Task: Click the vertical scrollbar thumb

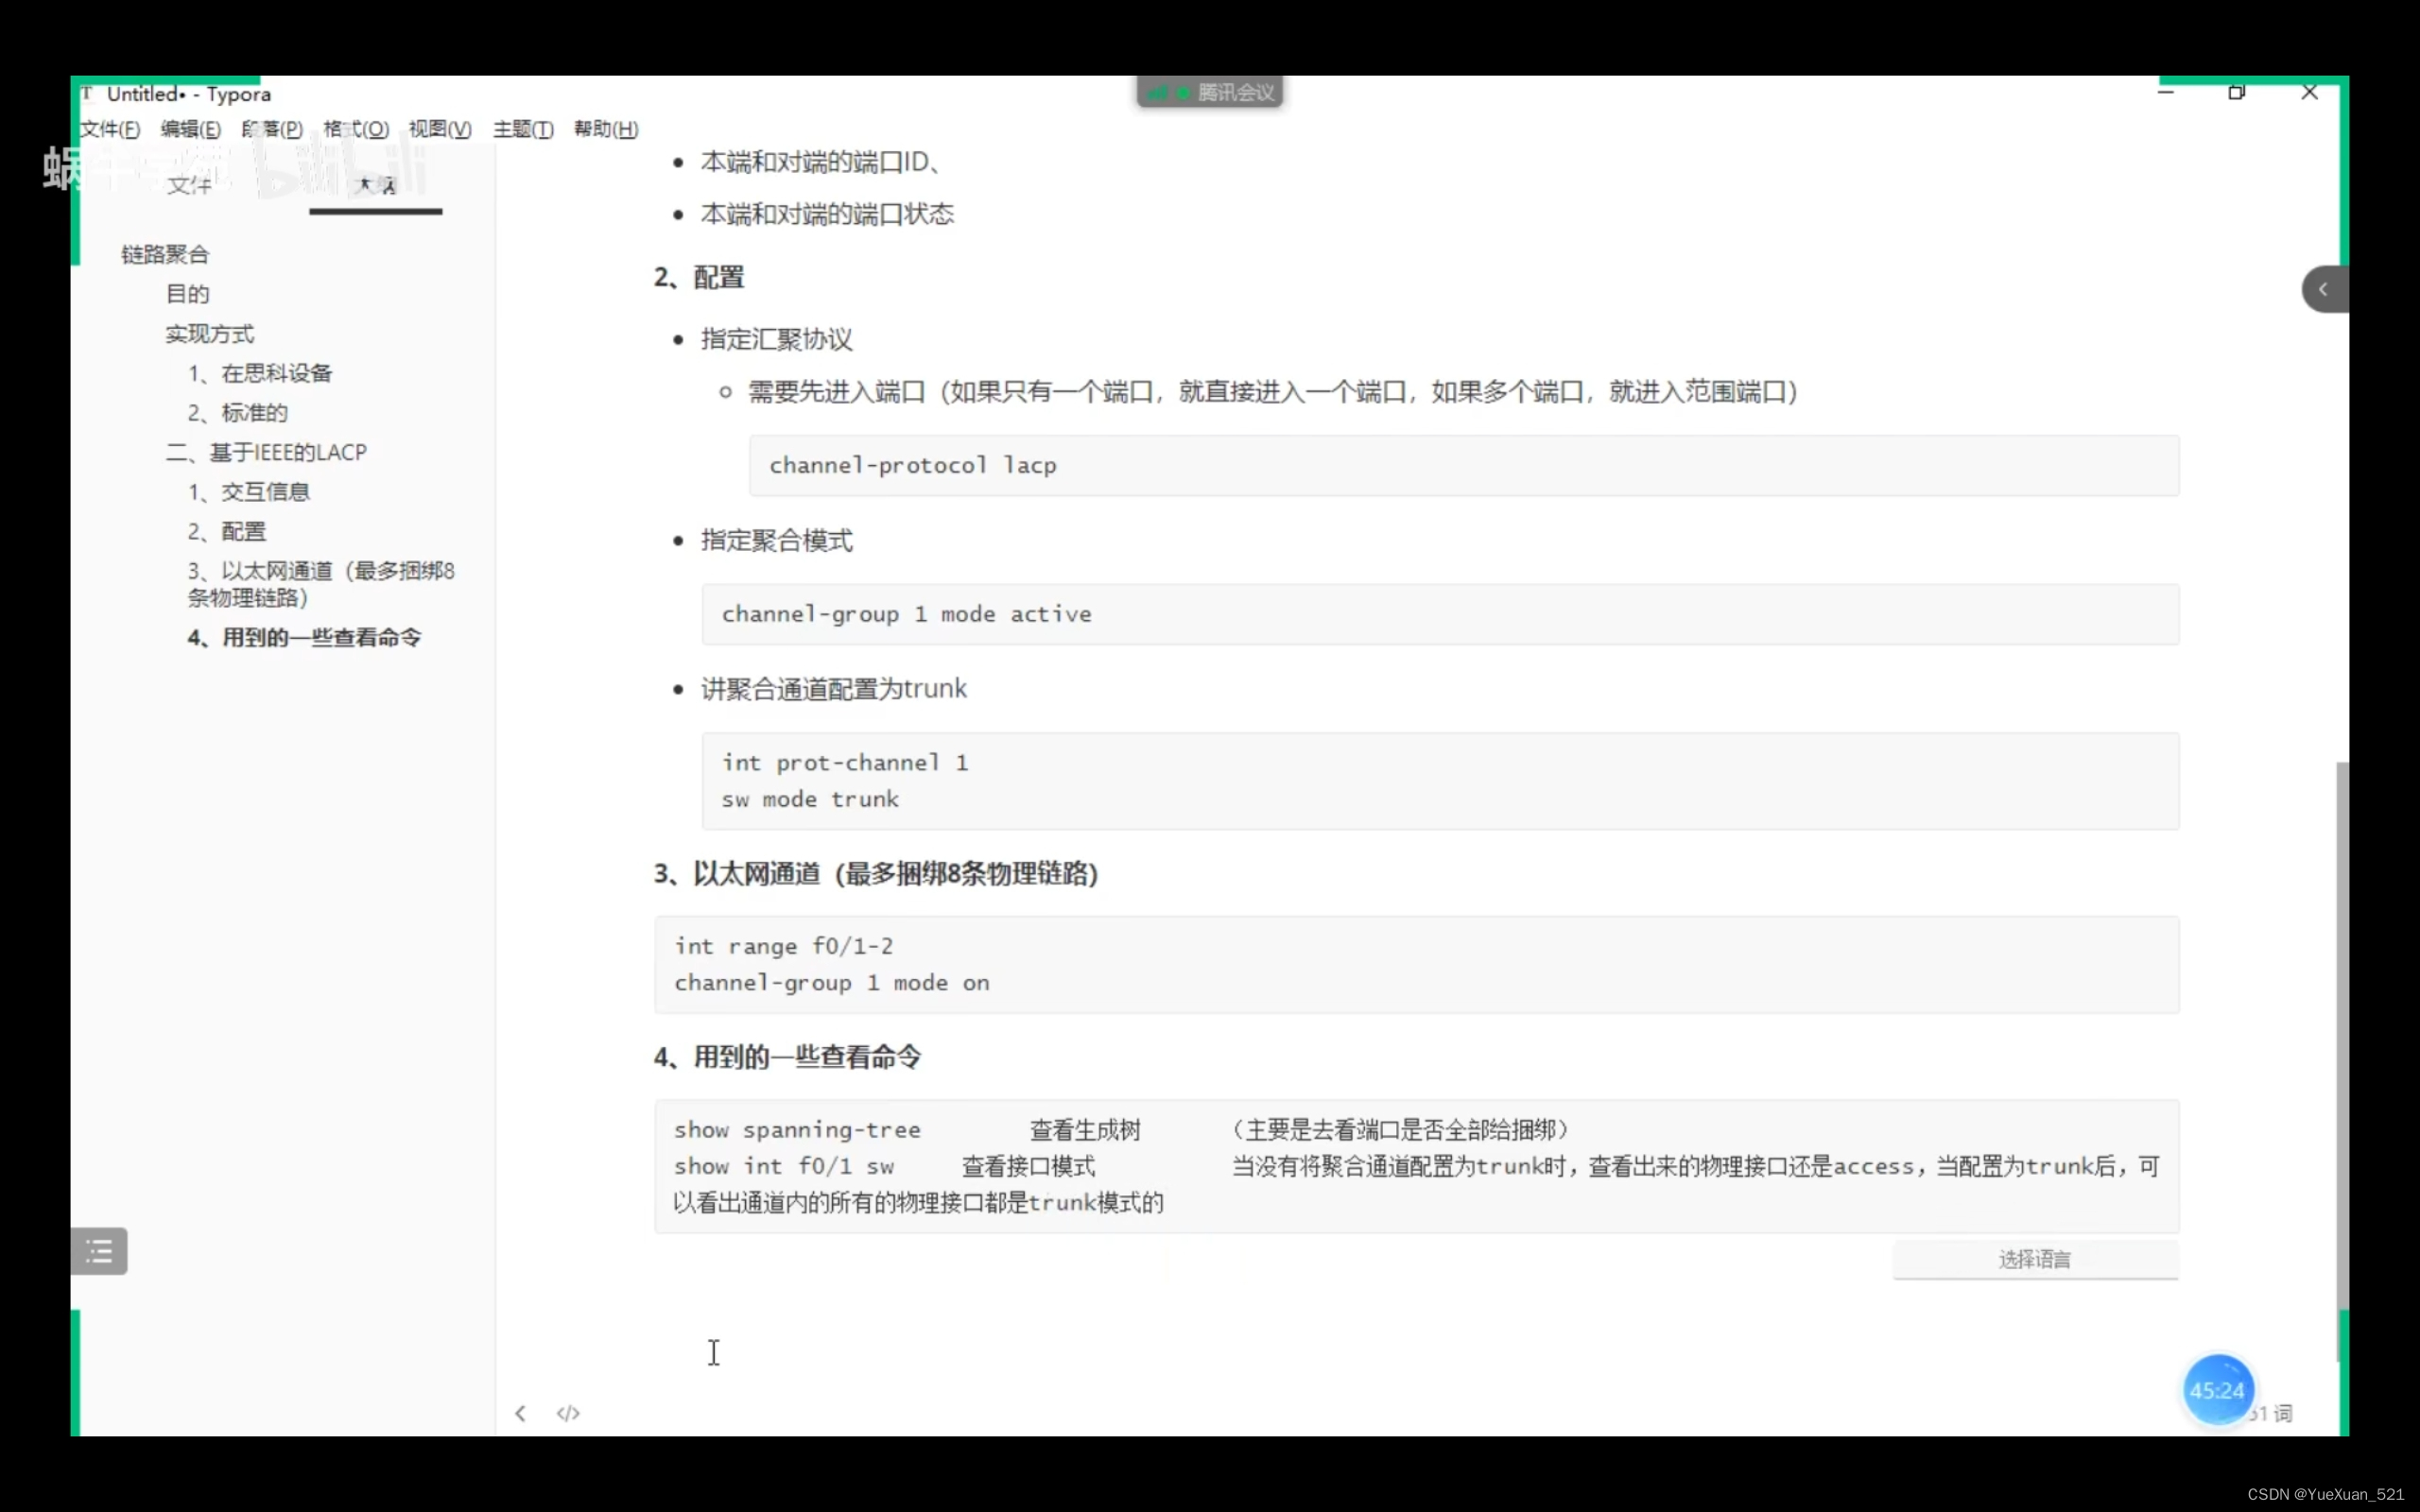Action: click(2342, 1060)
